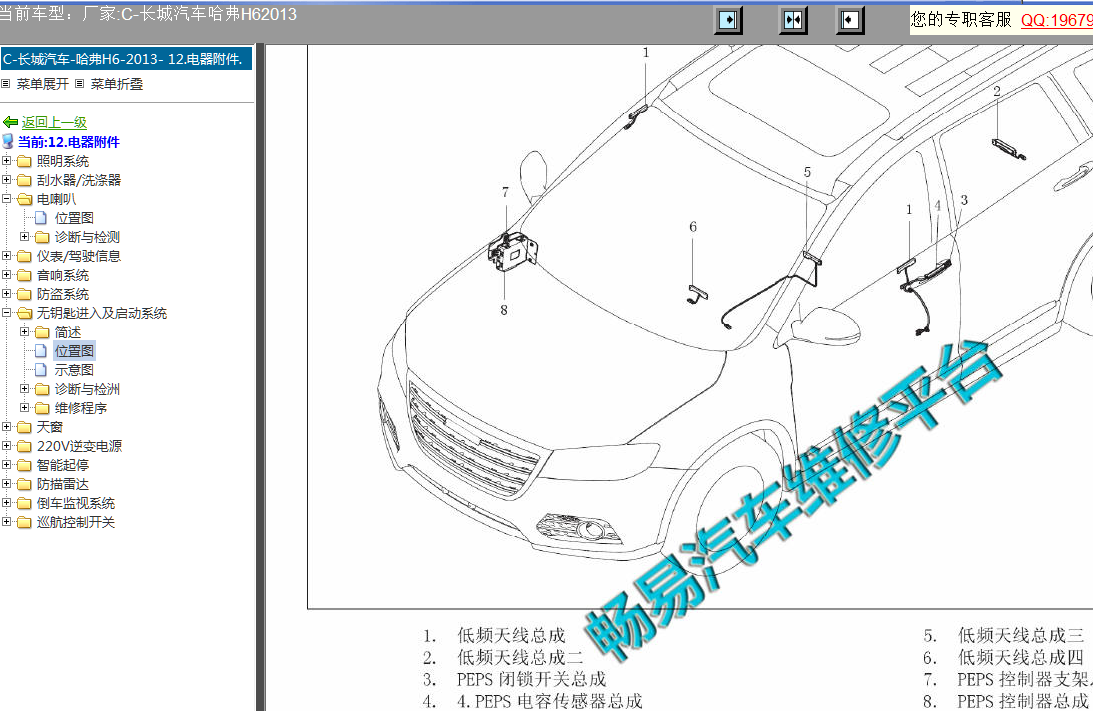Image resolution: width=1093 pixels, height=711 pixels.
Task: Expand the 照明系统 tree node
Action: click(x=6, y=161)
